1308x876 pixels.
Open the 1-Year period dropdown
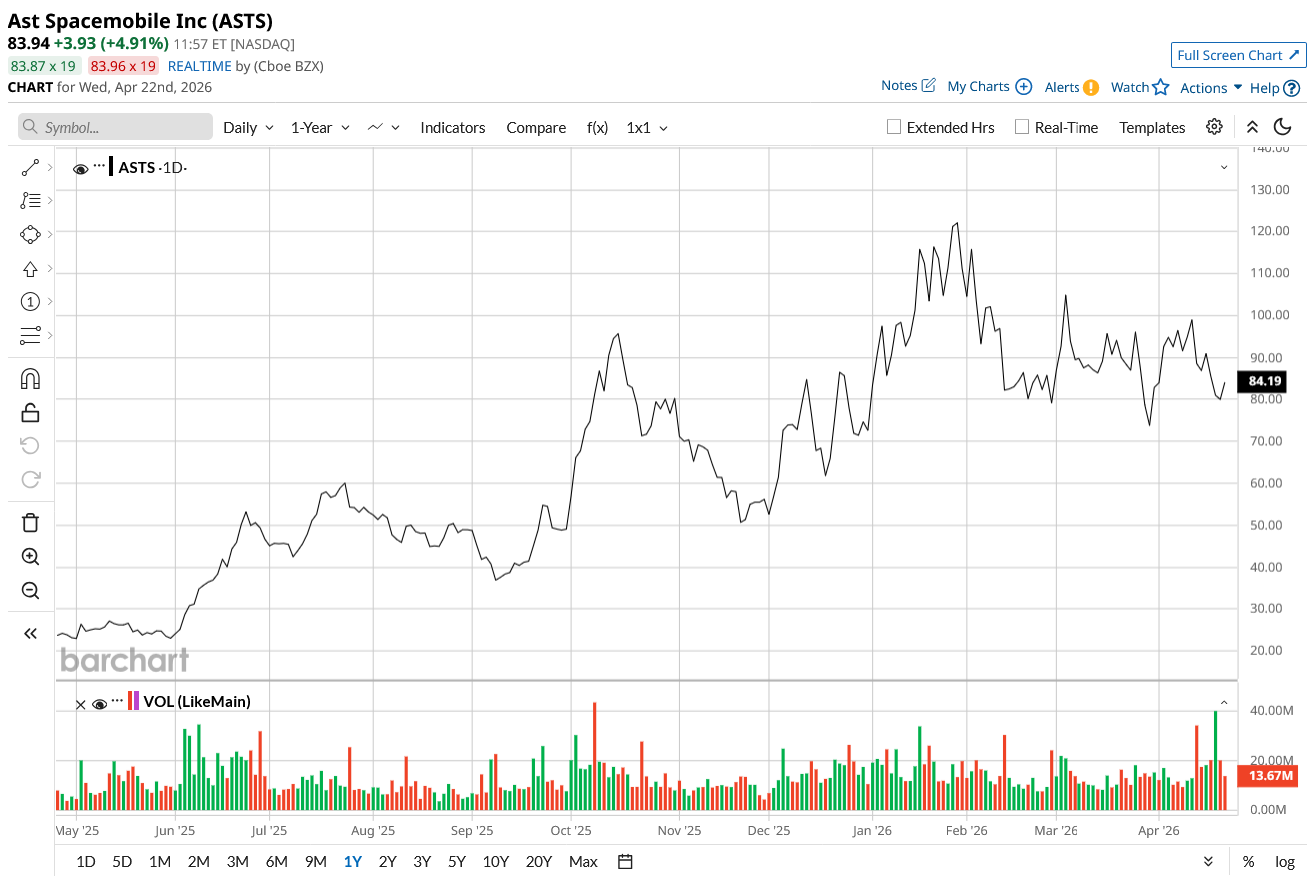320,128
